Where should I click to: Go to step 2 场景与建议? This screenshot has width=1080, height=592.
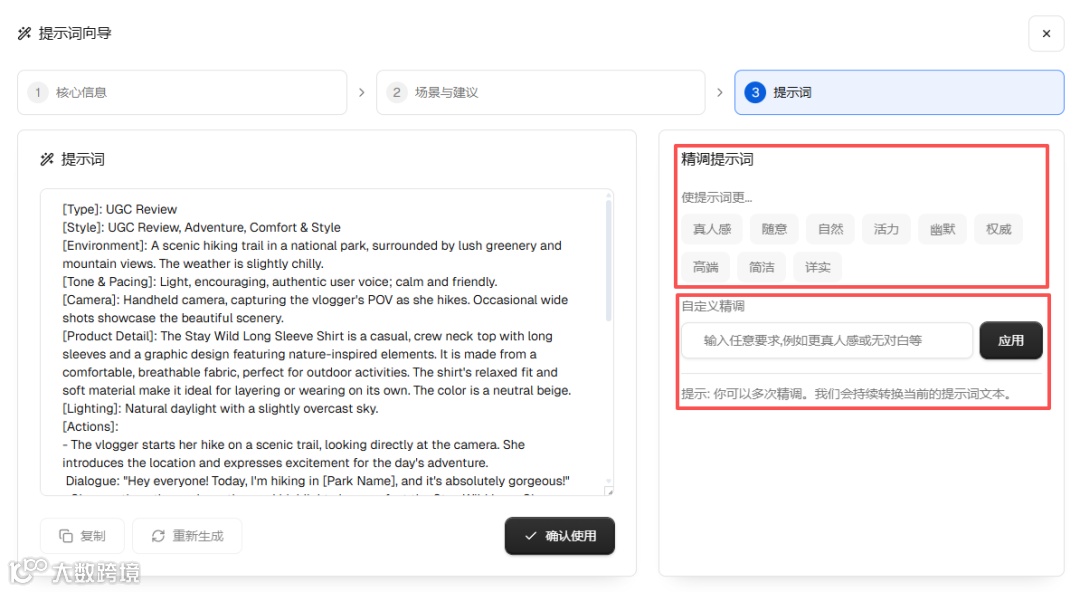(541, 92)
